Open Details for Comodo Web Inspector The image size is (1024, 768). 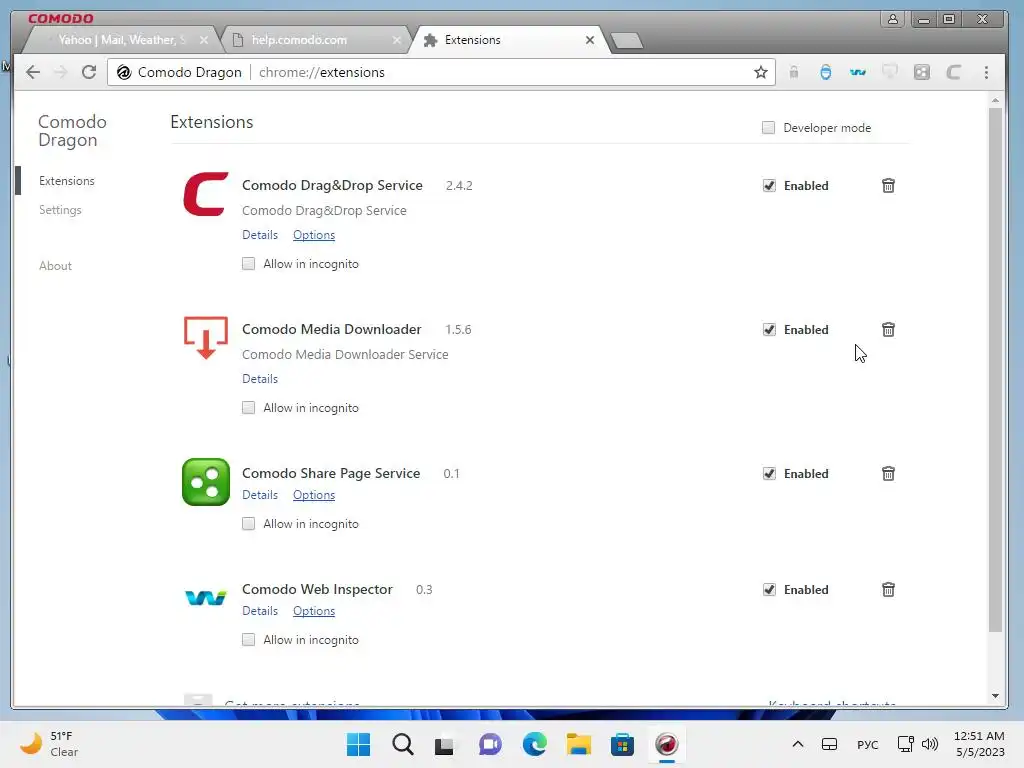(260, 611)
